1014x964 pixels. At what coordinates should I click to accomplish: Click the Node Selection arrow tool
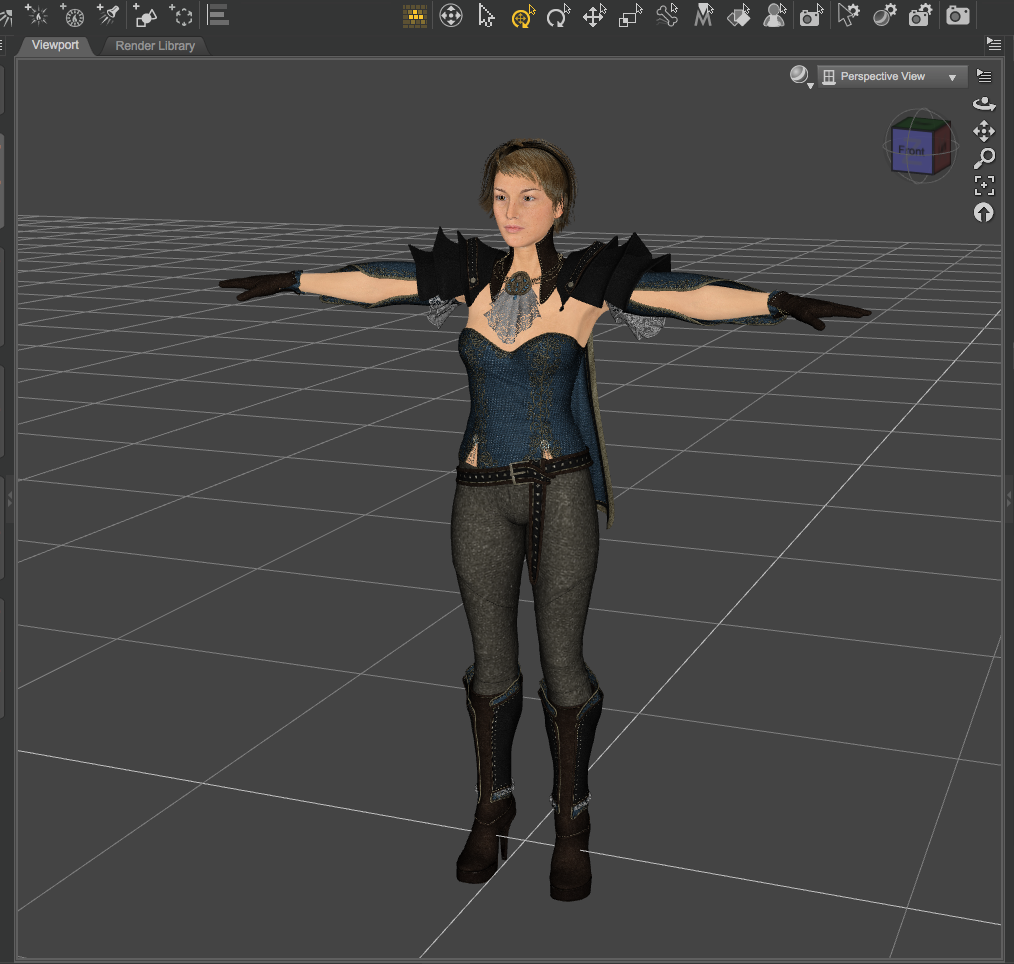[486, 16]
